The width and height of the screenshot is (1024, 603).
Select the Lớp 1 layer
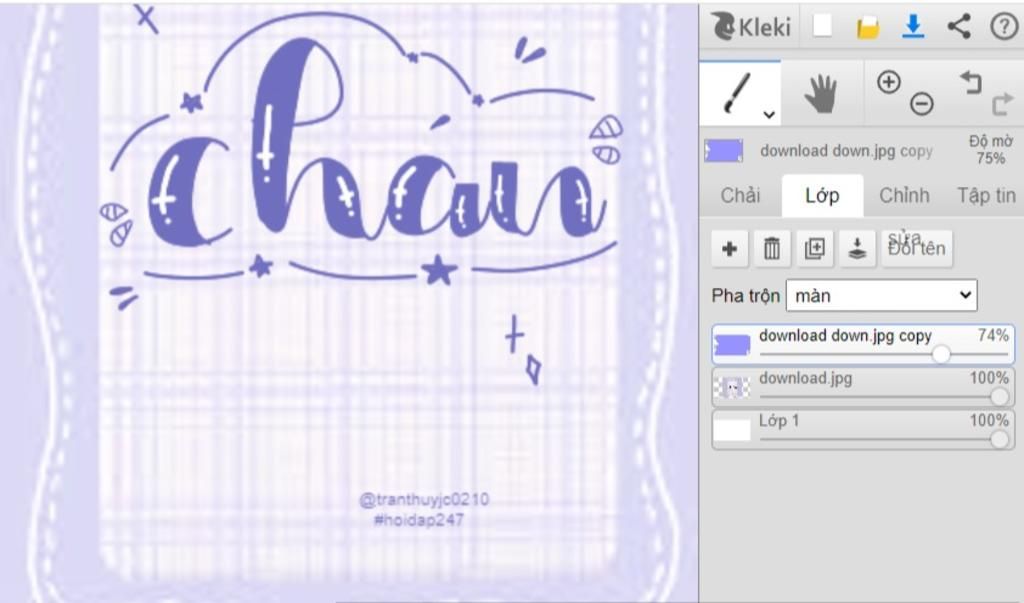coord(863,429)
